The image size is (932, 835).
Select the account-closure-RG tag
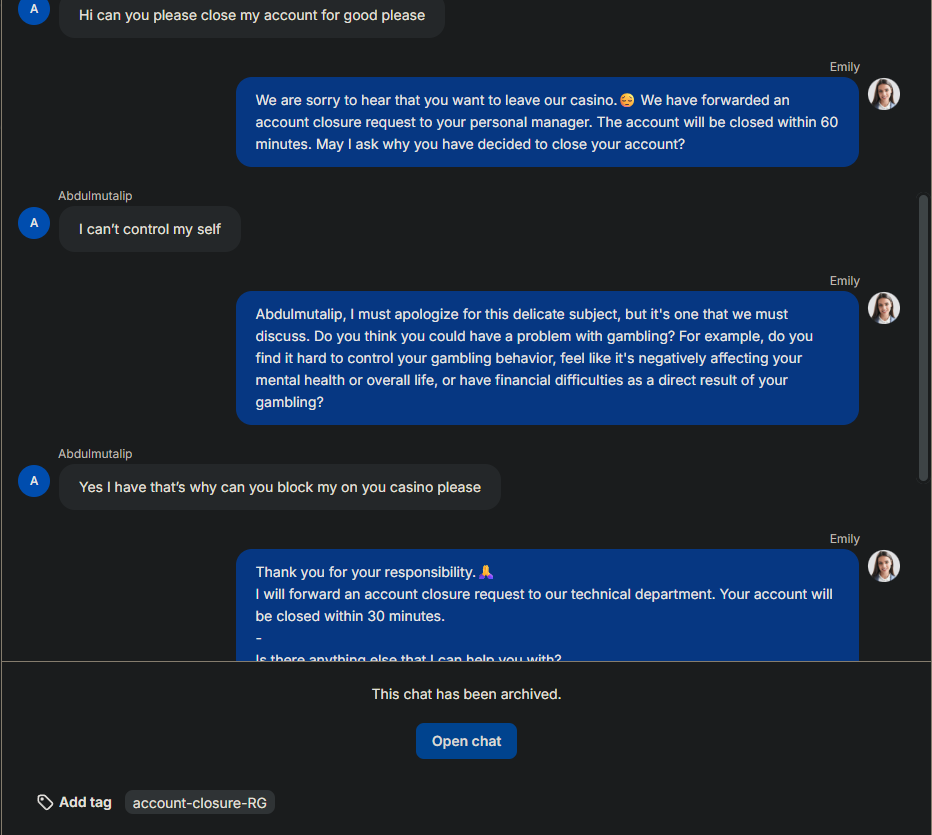click(200, 803)
